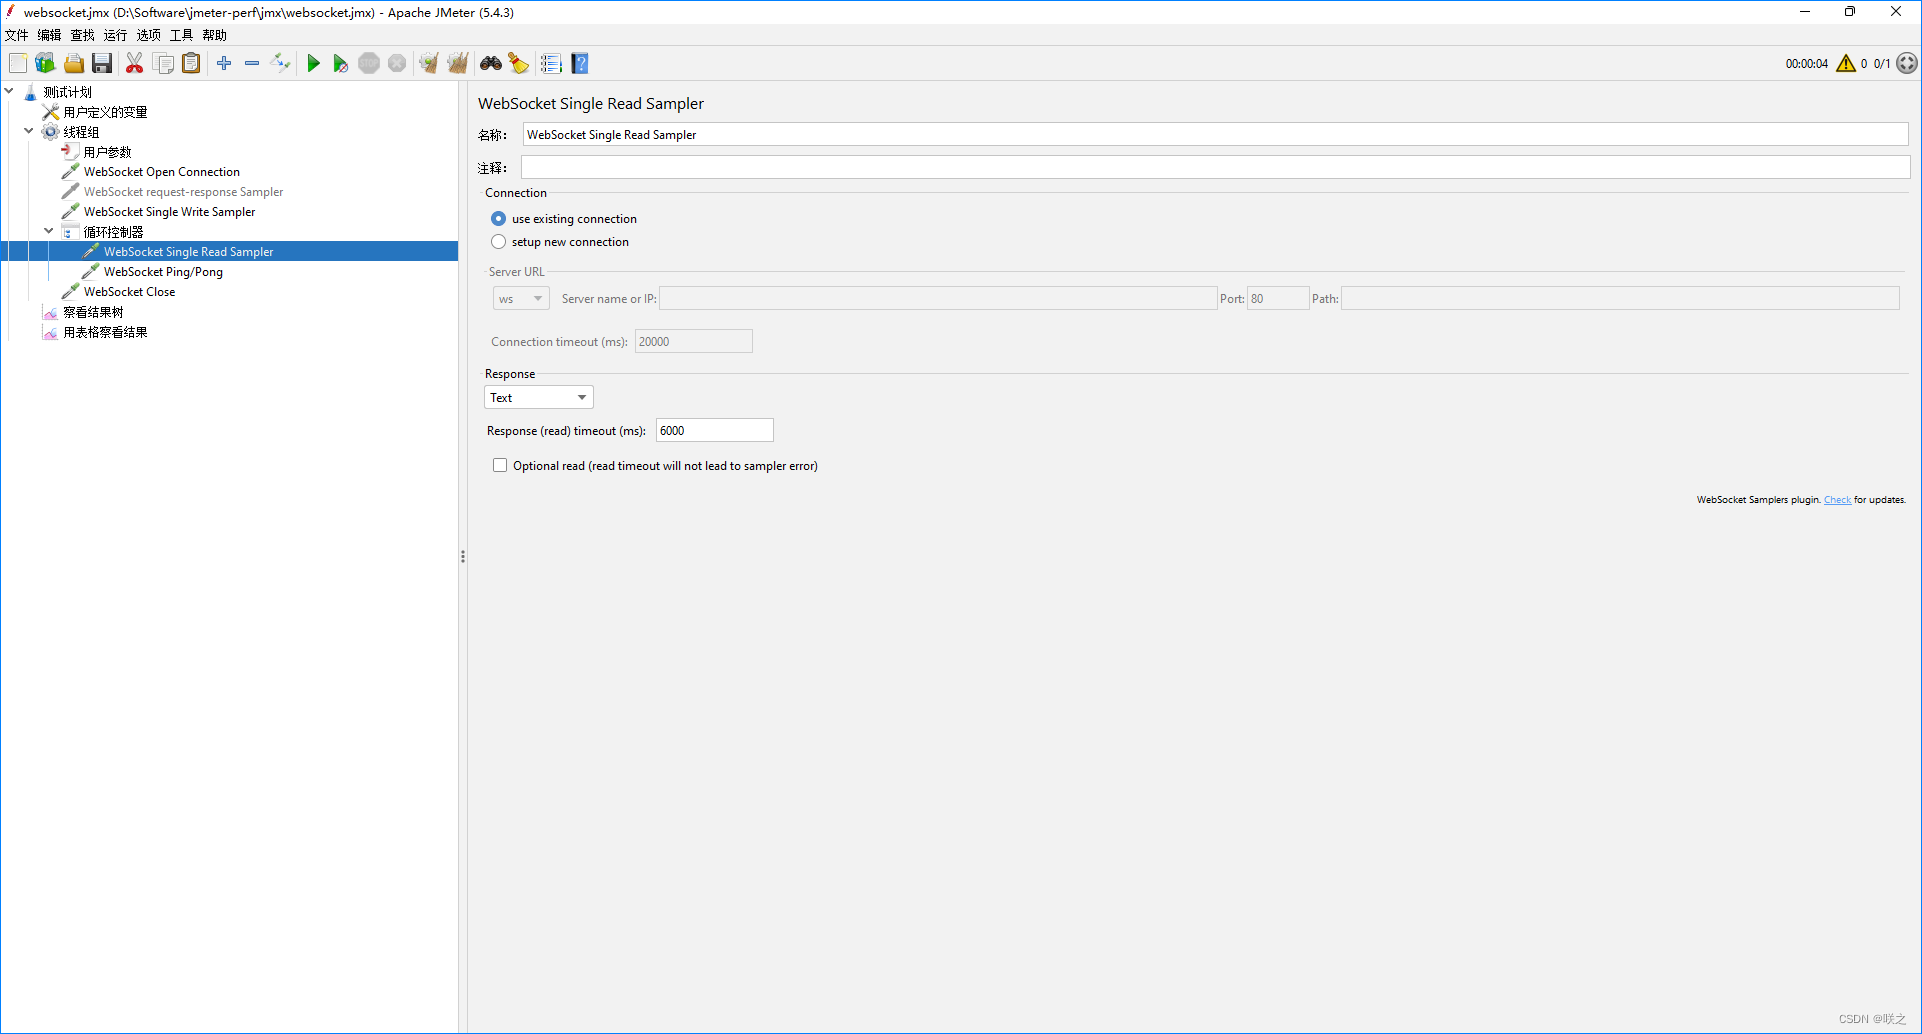Open the 选项 menu
1922x1034 pixels.
point(147,34)
